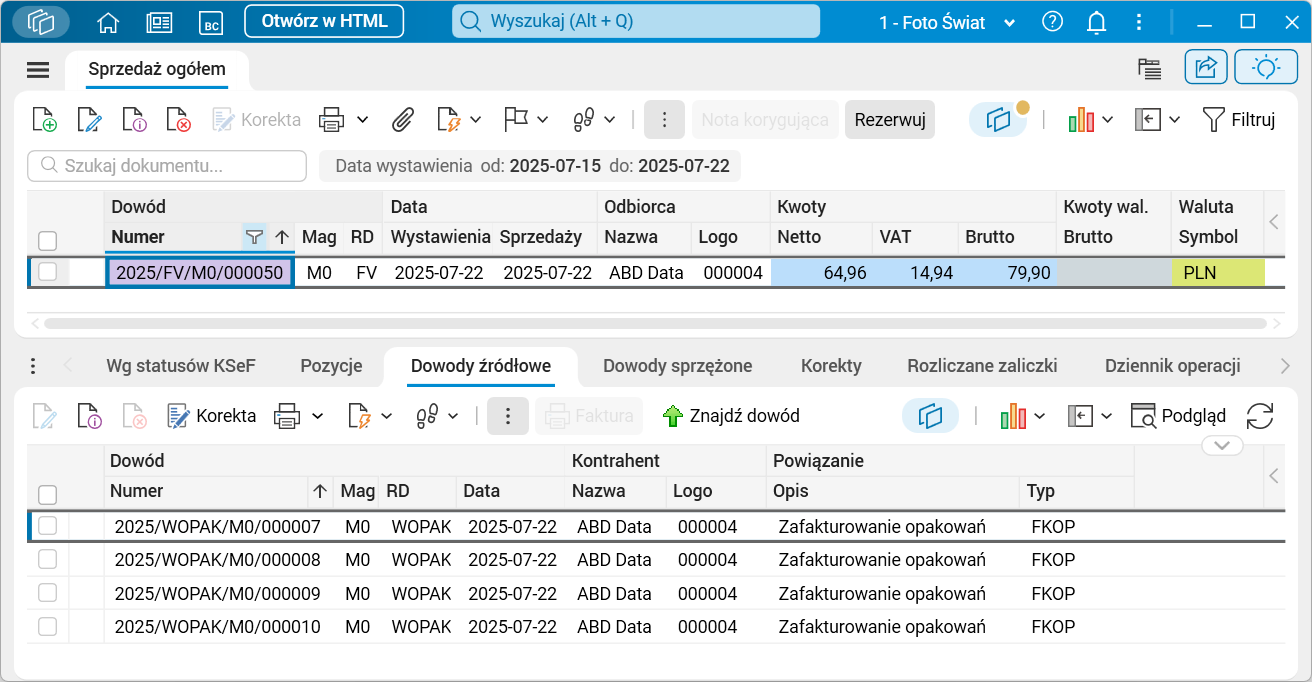Viewport: 1312px width, 682px height.
Task: Tick checkbox for 2025/WOPAK/M0/000008
Action: pos(47,559)
